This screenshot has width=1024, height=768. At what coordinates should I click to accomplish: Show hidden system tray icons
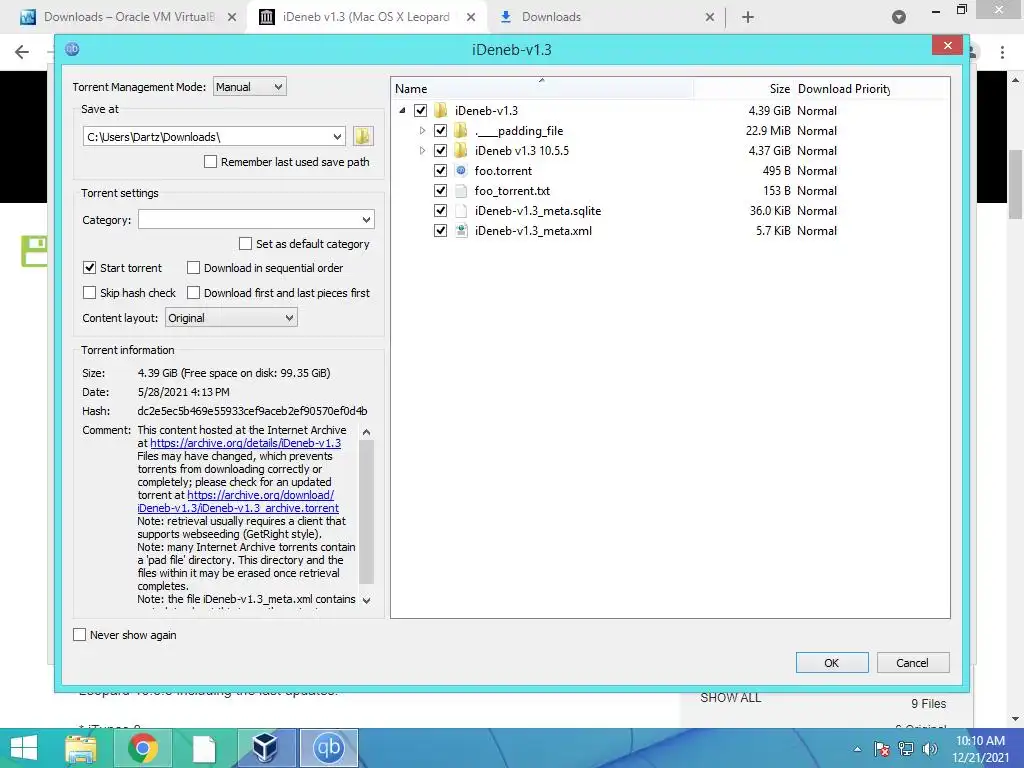click(x=857, y=749)
